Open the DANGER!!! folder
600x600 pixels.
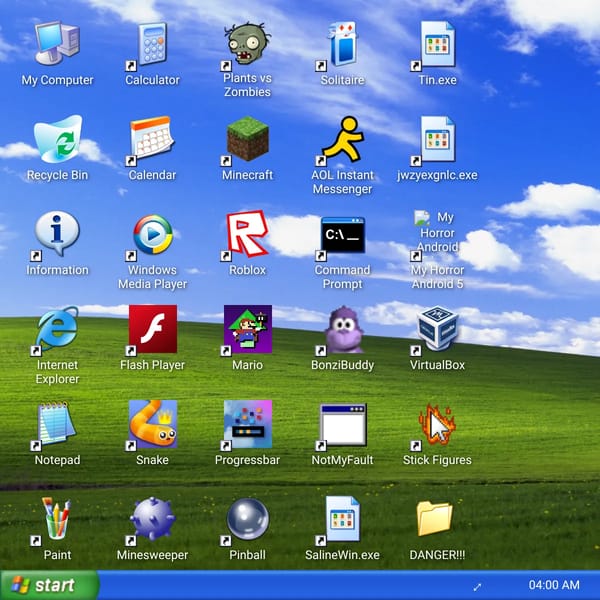tap(435, 518)
